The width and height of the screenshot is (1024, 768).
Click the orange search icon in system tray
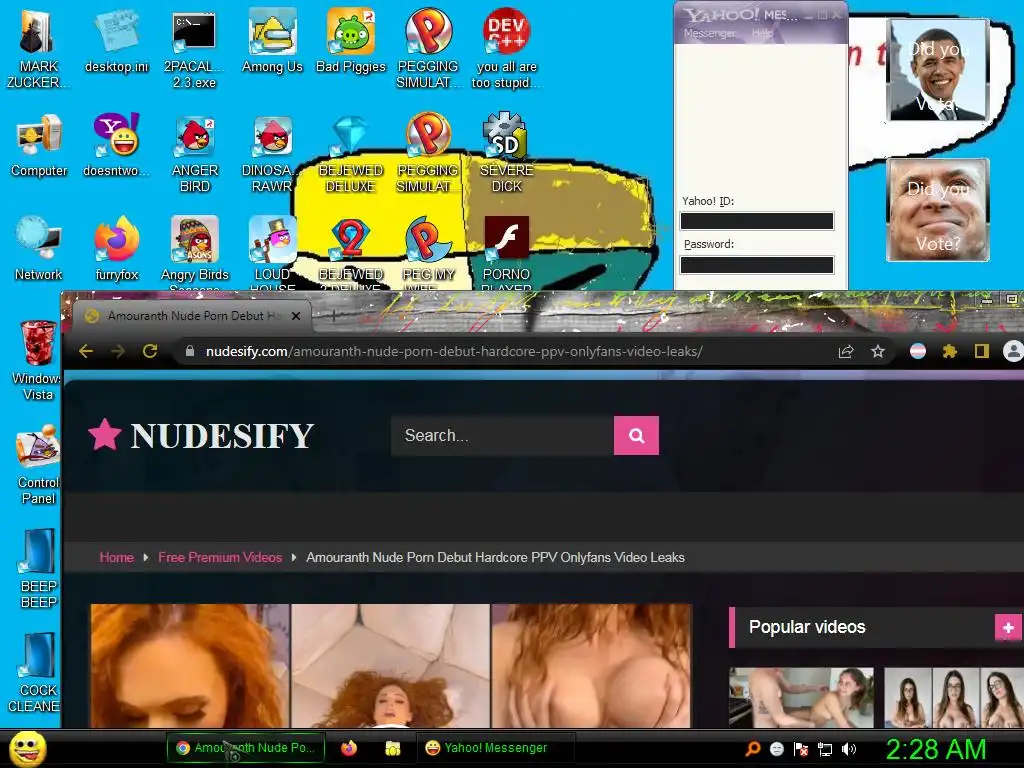pyautogui.click(x=753, y=749)
